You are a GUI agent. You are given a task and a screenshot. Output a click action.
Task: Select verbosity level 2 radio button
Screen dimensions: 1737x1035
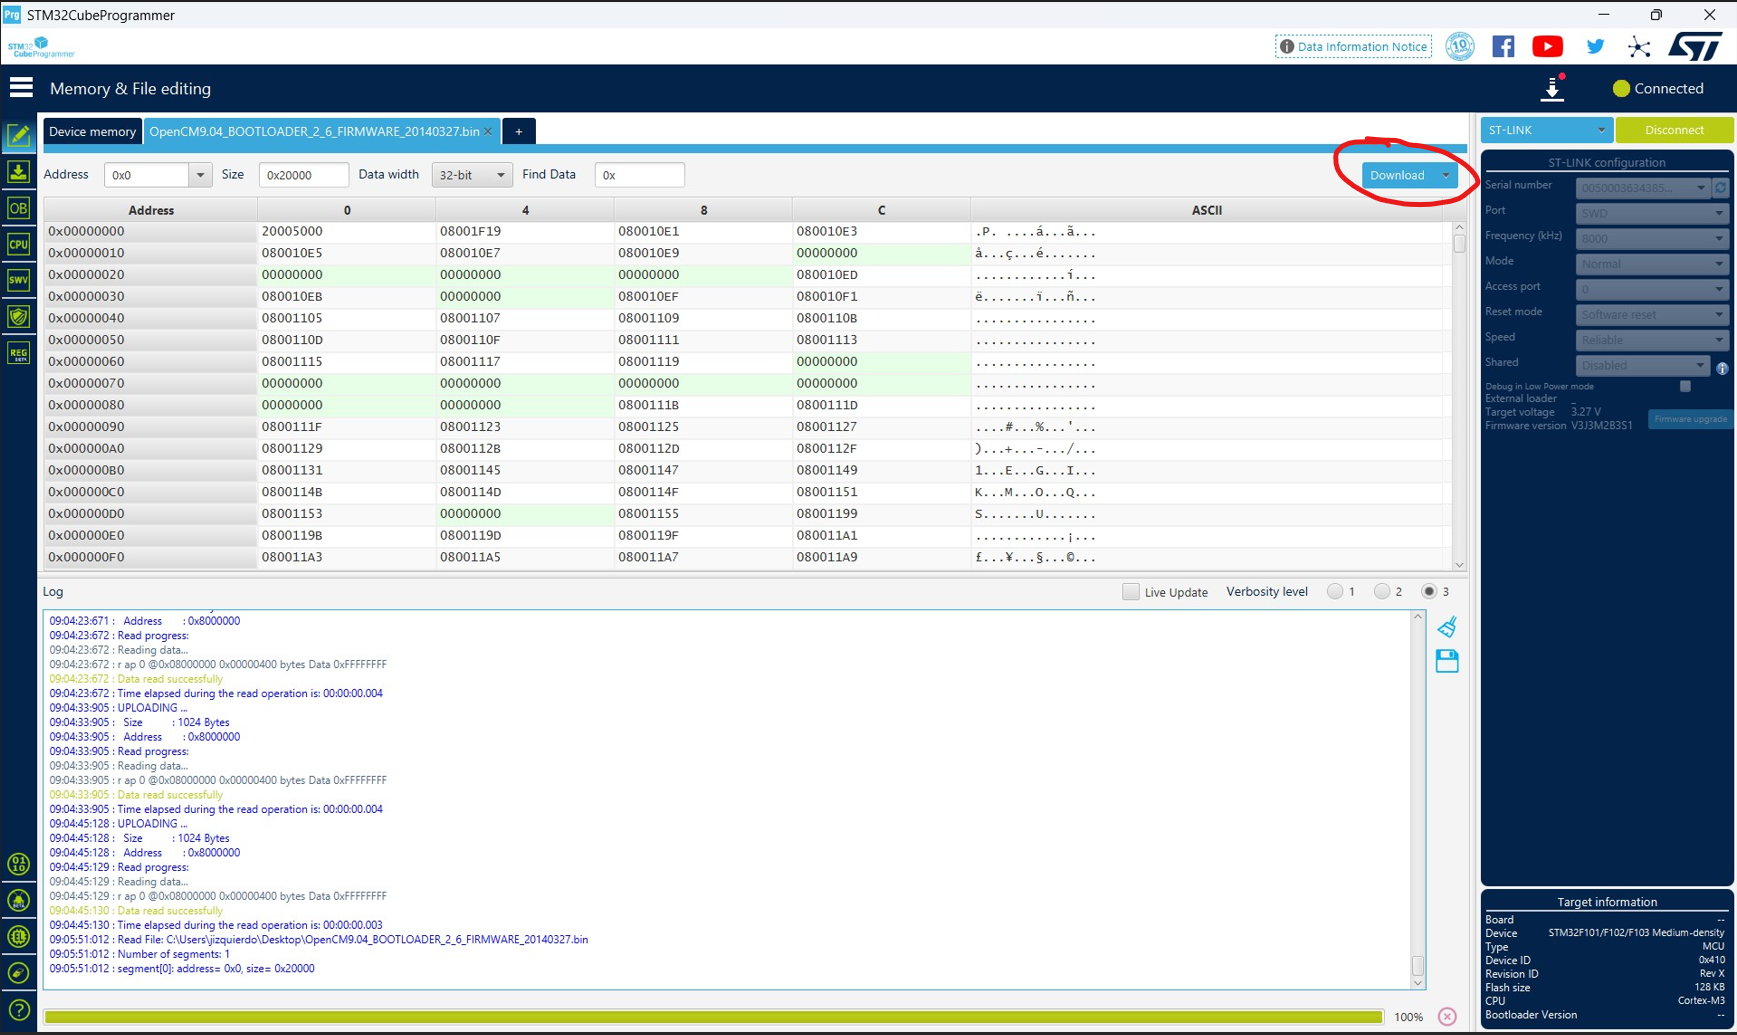pos(1382,592)
